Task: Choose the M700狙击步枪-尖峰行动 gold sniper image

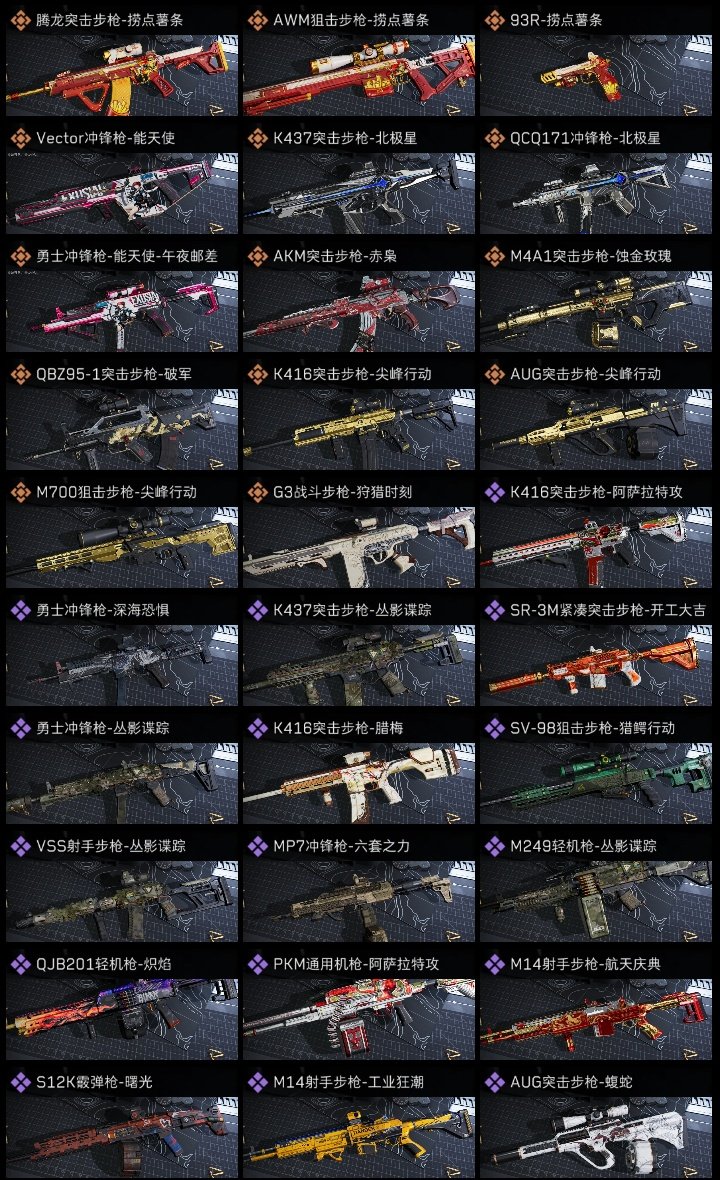Action: click(x=122, y=547)
